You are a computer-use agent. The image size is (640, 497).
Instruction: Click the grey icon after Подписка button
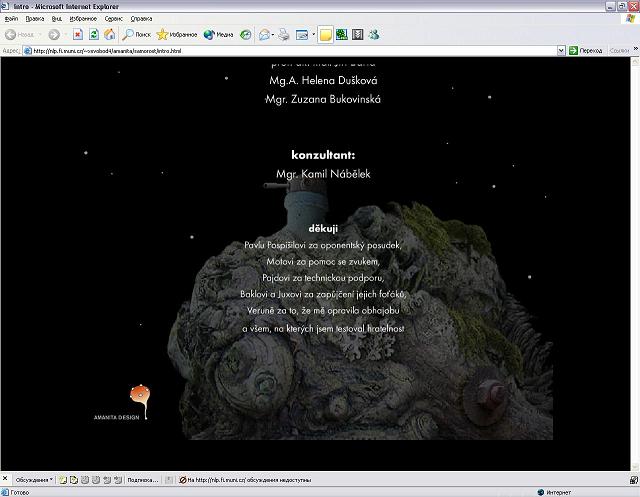click(x=169, y=480)
